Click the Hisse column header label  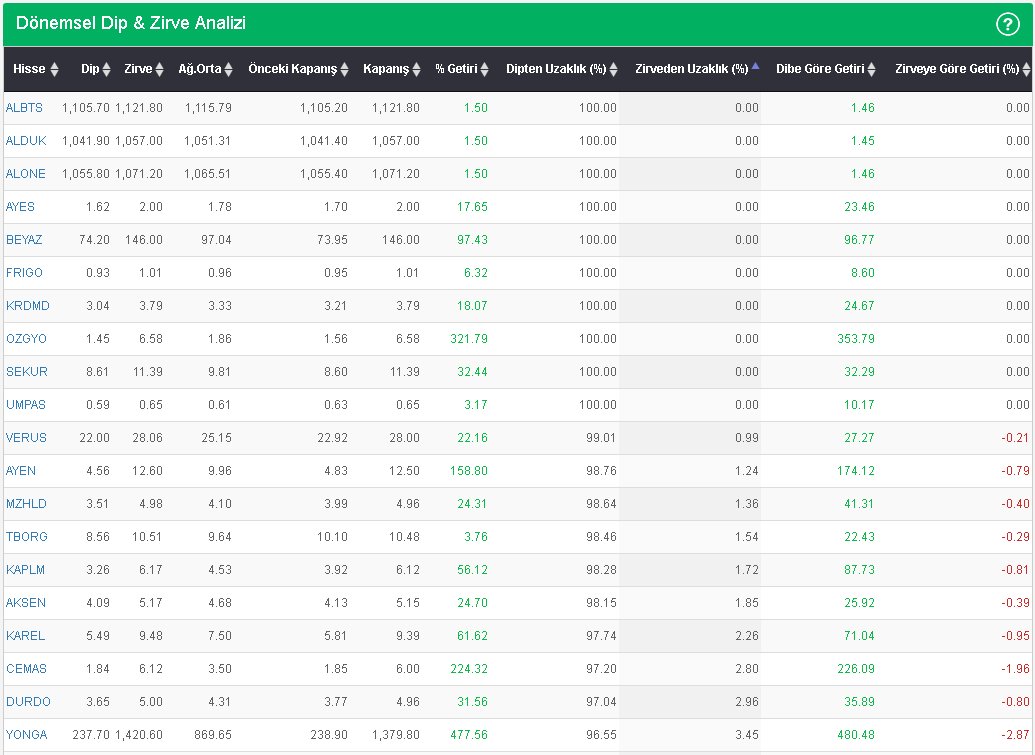pos(29,69)
